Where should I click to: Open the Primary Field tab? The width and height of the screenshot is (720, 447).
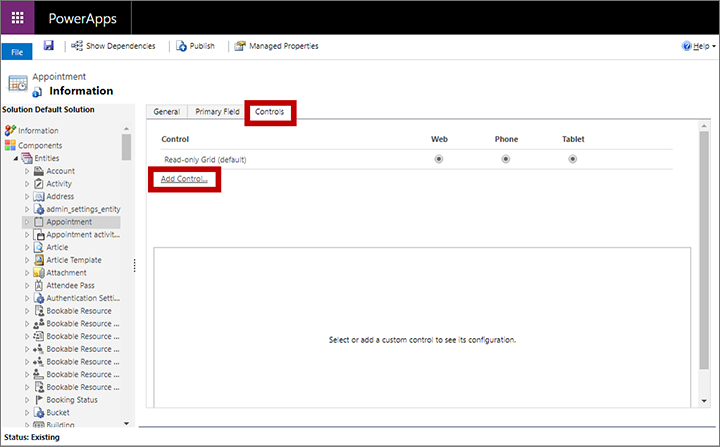(x=217, y=112)
